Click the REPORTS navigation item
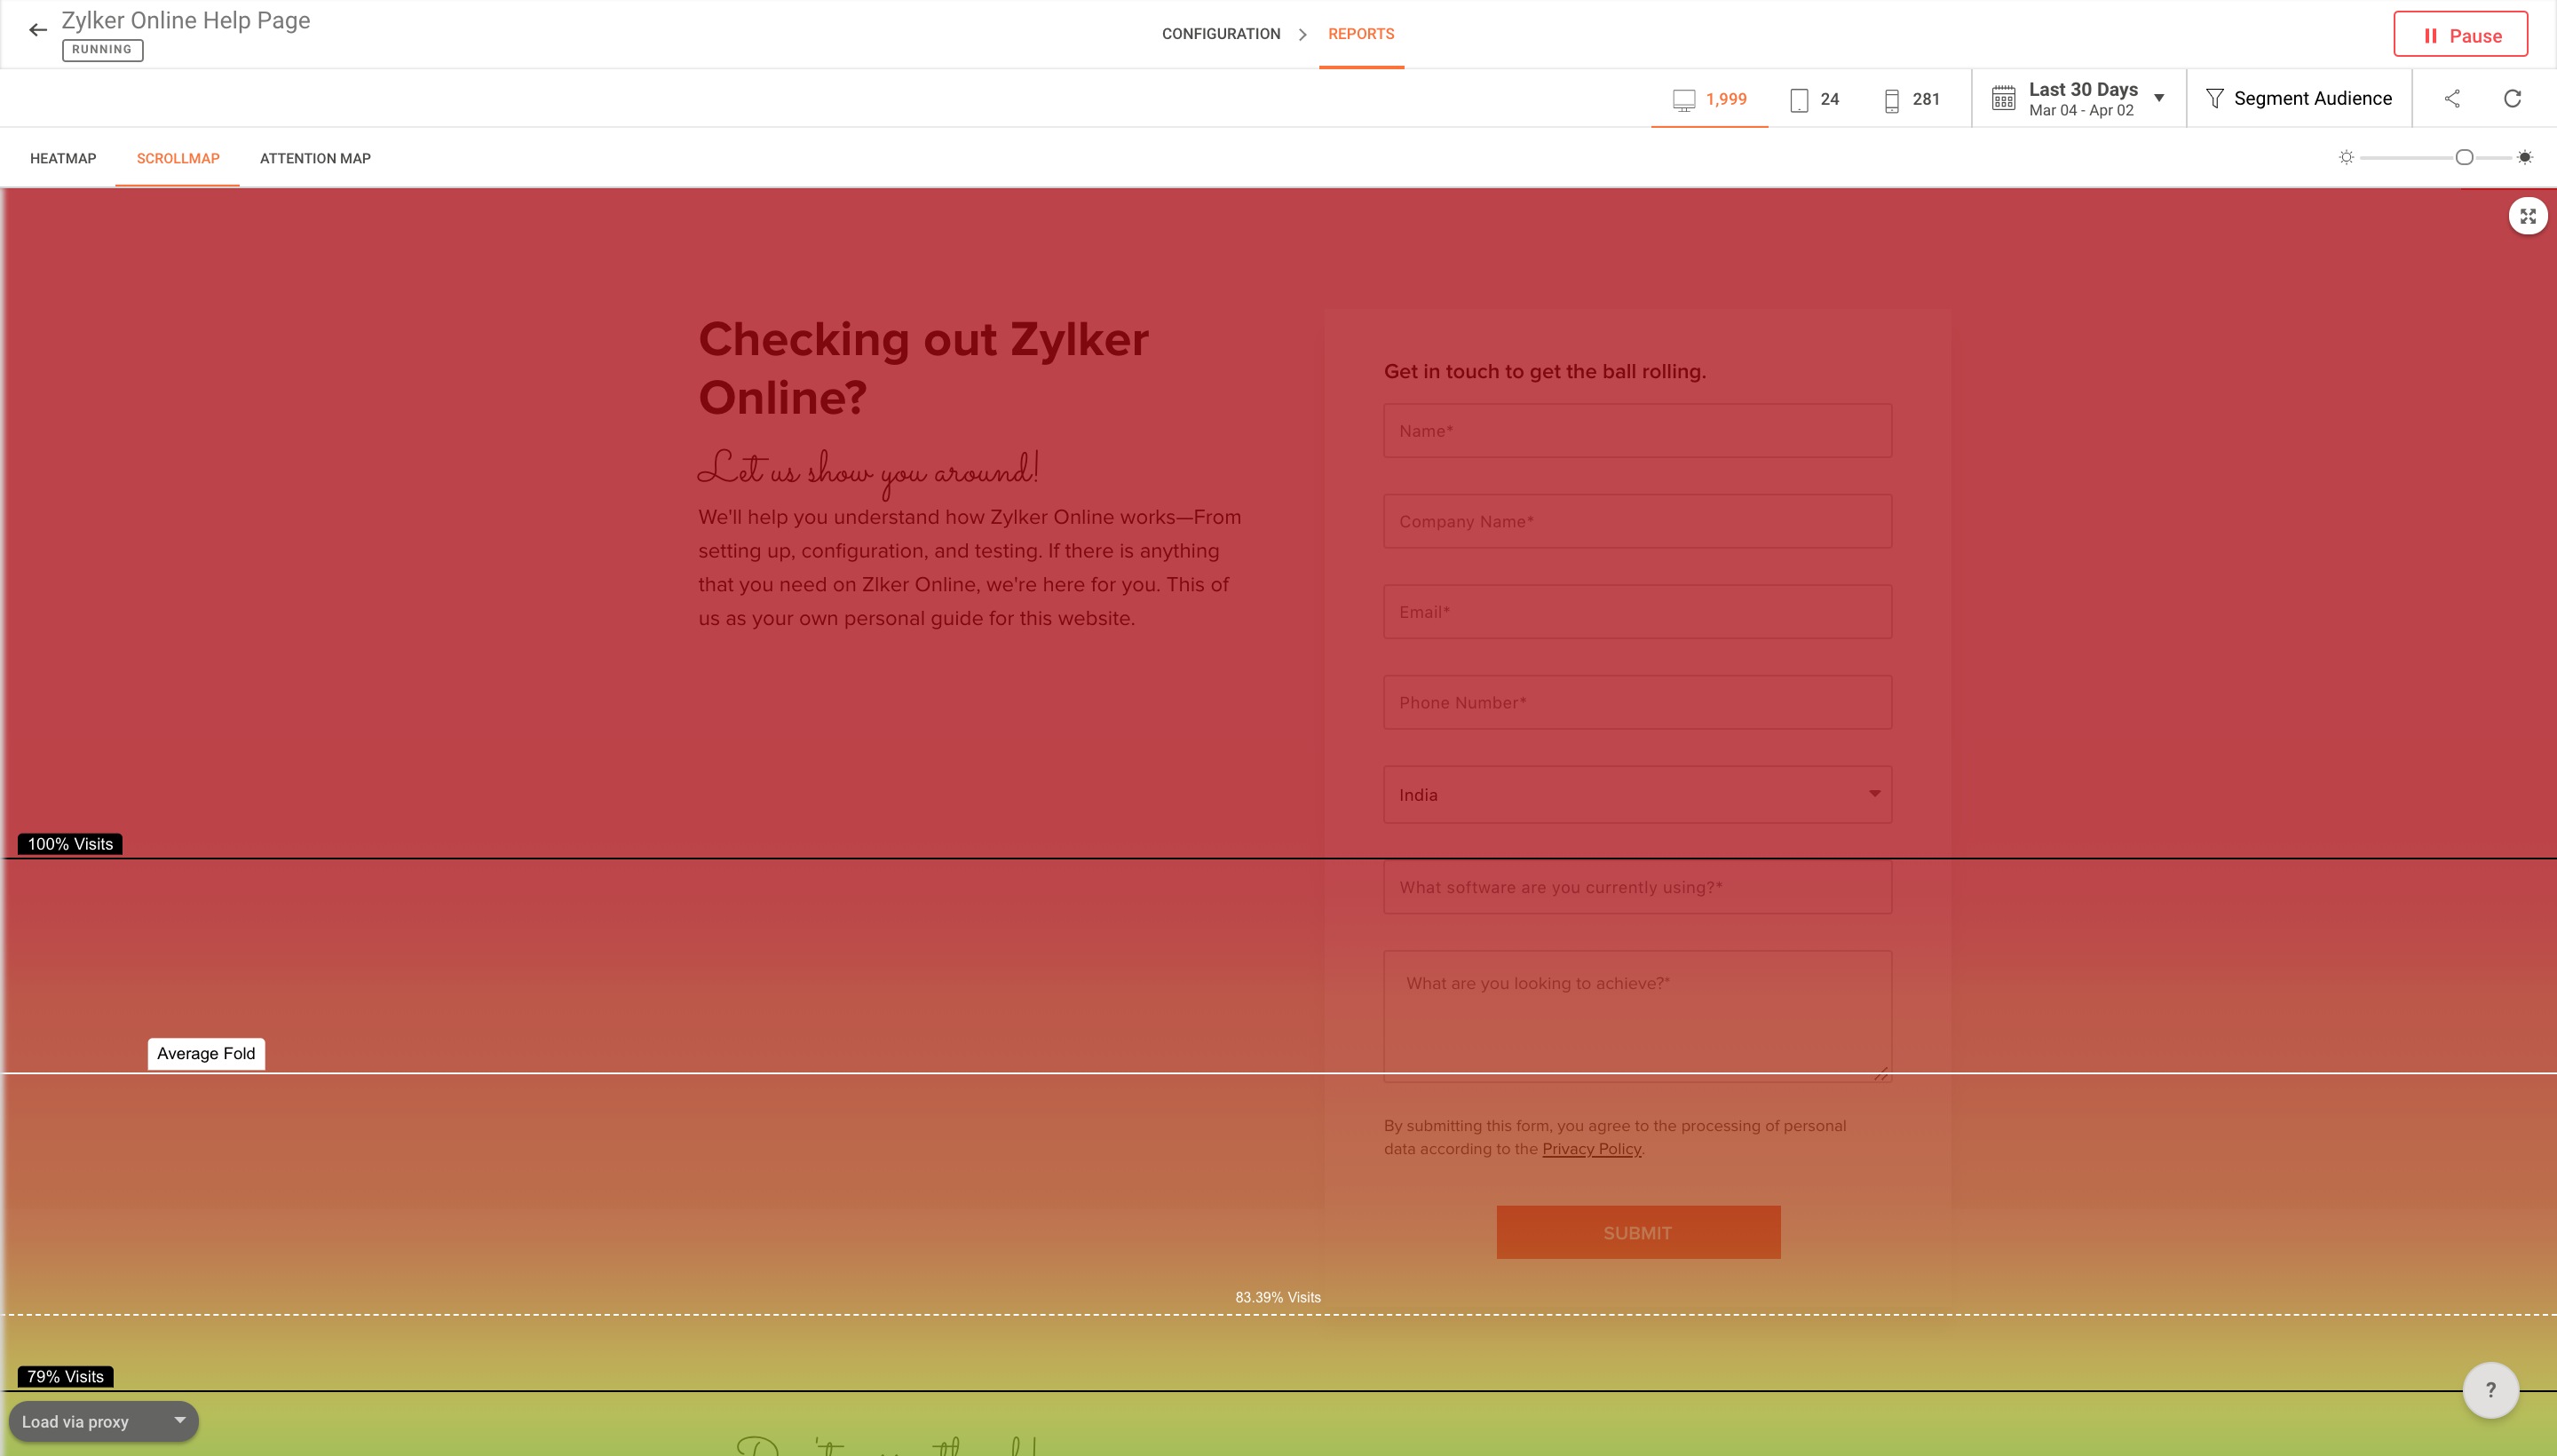 coord(1361,34)
